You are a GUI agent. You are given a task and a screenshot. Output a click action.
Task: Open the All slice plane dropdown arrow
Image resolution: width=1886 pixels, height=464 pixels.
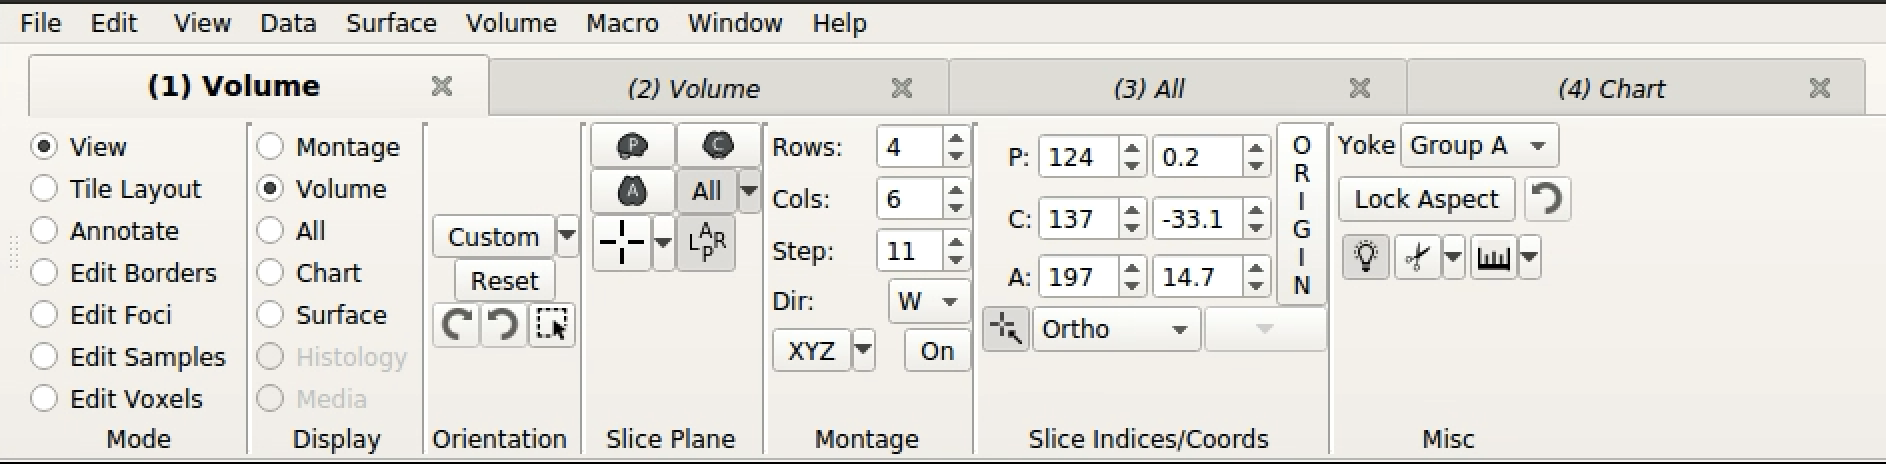pyautogui.click(x=748, y=190)
